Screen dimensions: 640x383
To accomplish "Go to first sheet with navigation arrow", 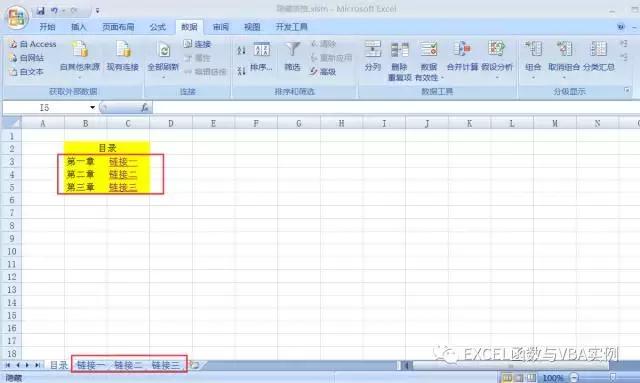I will click(x=8, y=365).
